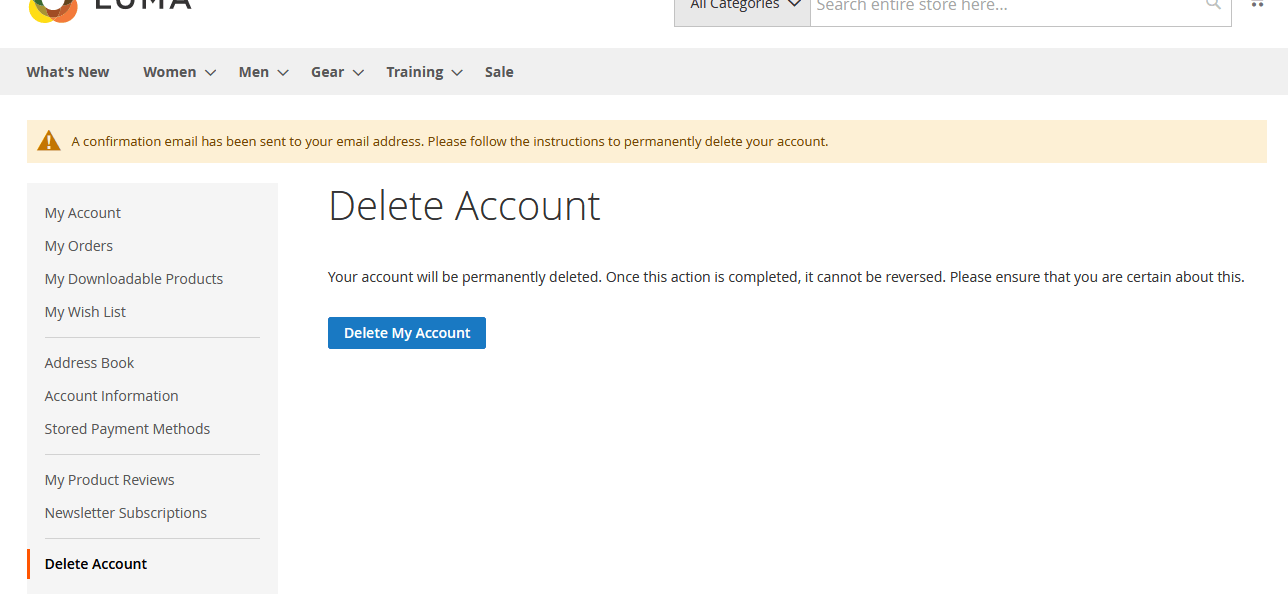
Task: Open My Orders in the sidebar
Action: pyautogui.click(x=79, y=246)
